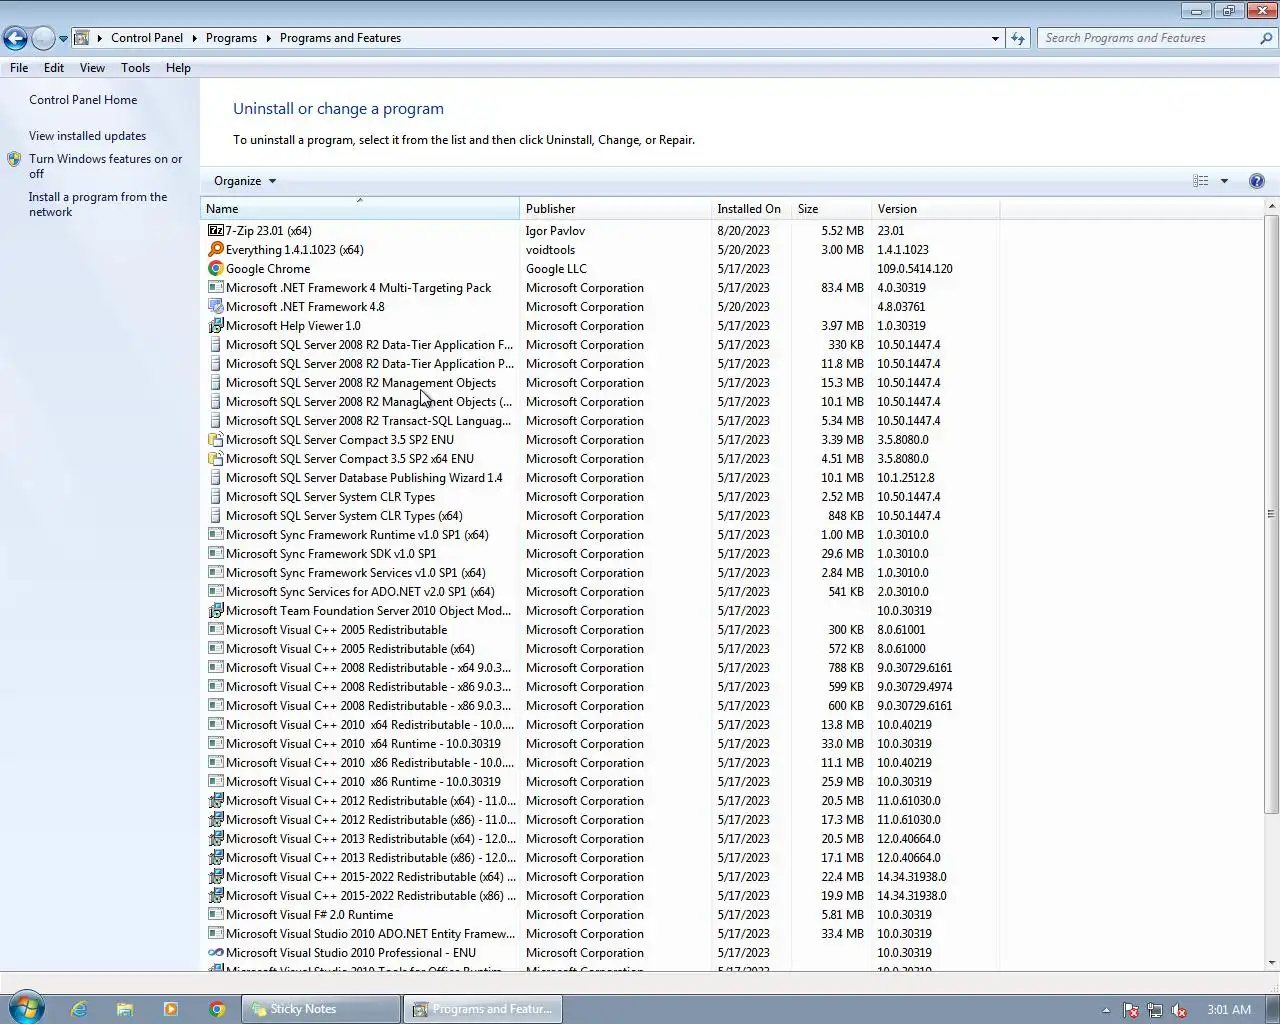
Task: Click Install a program from the network
Action: (x=98, y=204)
